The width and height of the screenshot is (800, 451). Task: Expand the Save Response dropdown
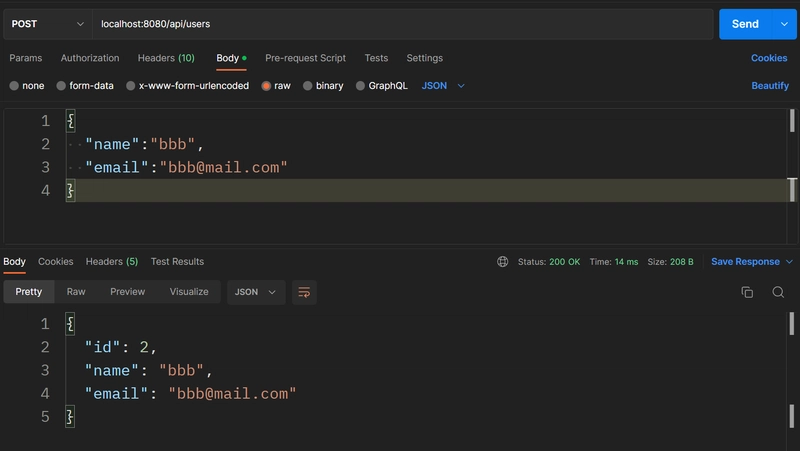click(789, 262)
